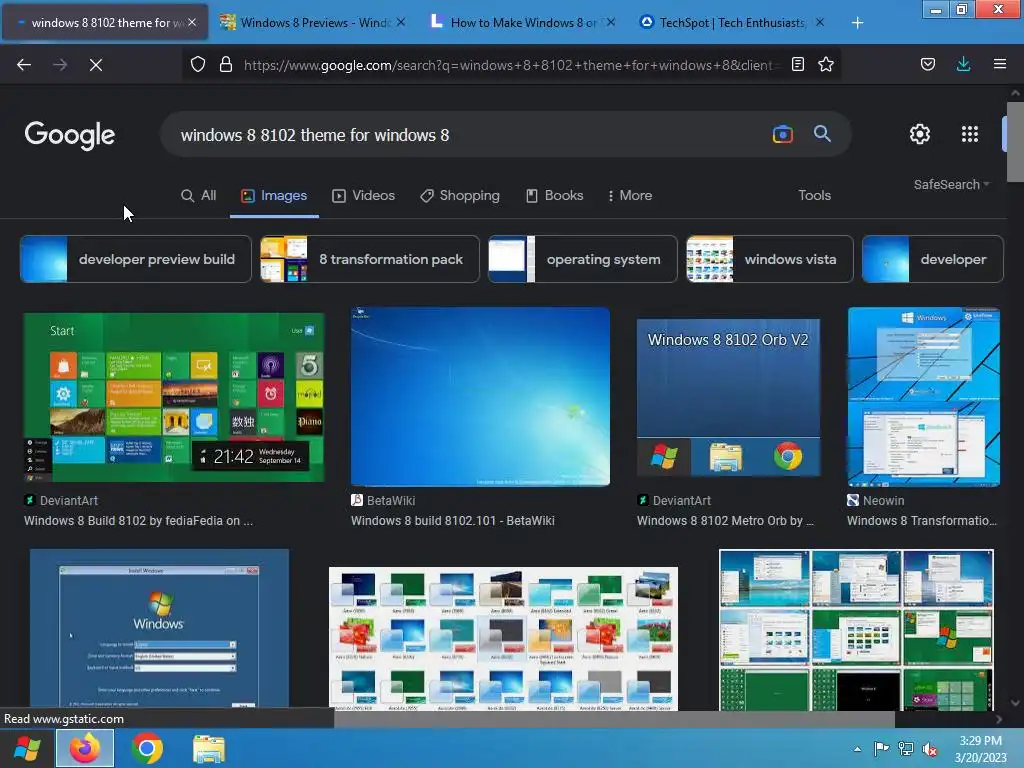Viewport: 1024px width, 768px height.
Task: Switch to Books search tab
Action: click(554, 195)
